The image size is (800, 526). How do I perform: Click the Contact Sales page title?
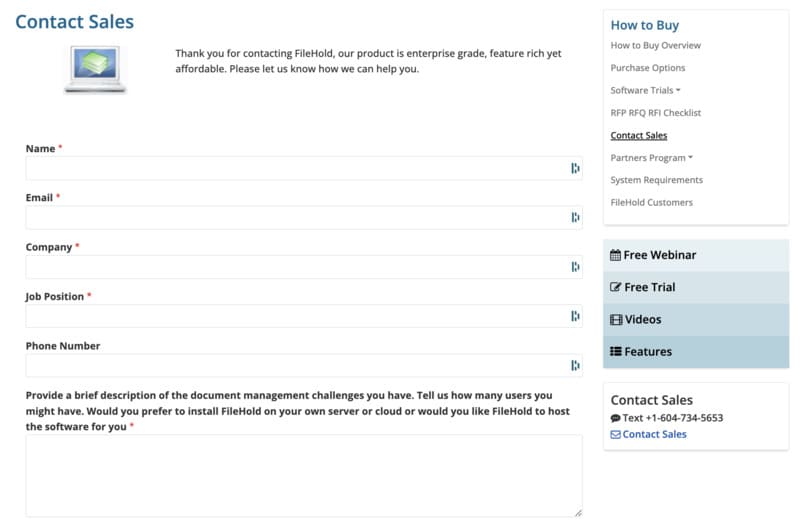[x=74, y=22]
